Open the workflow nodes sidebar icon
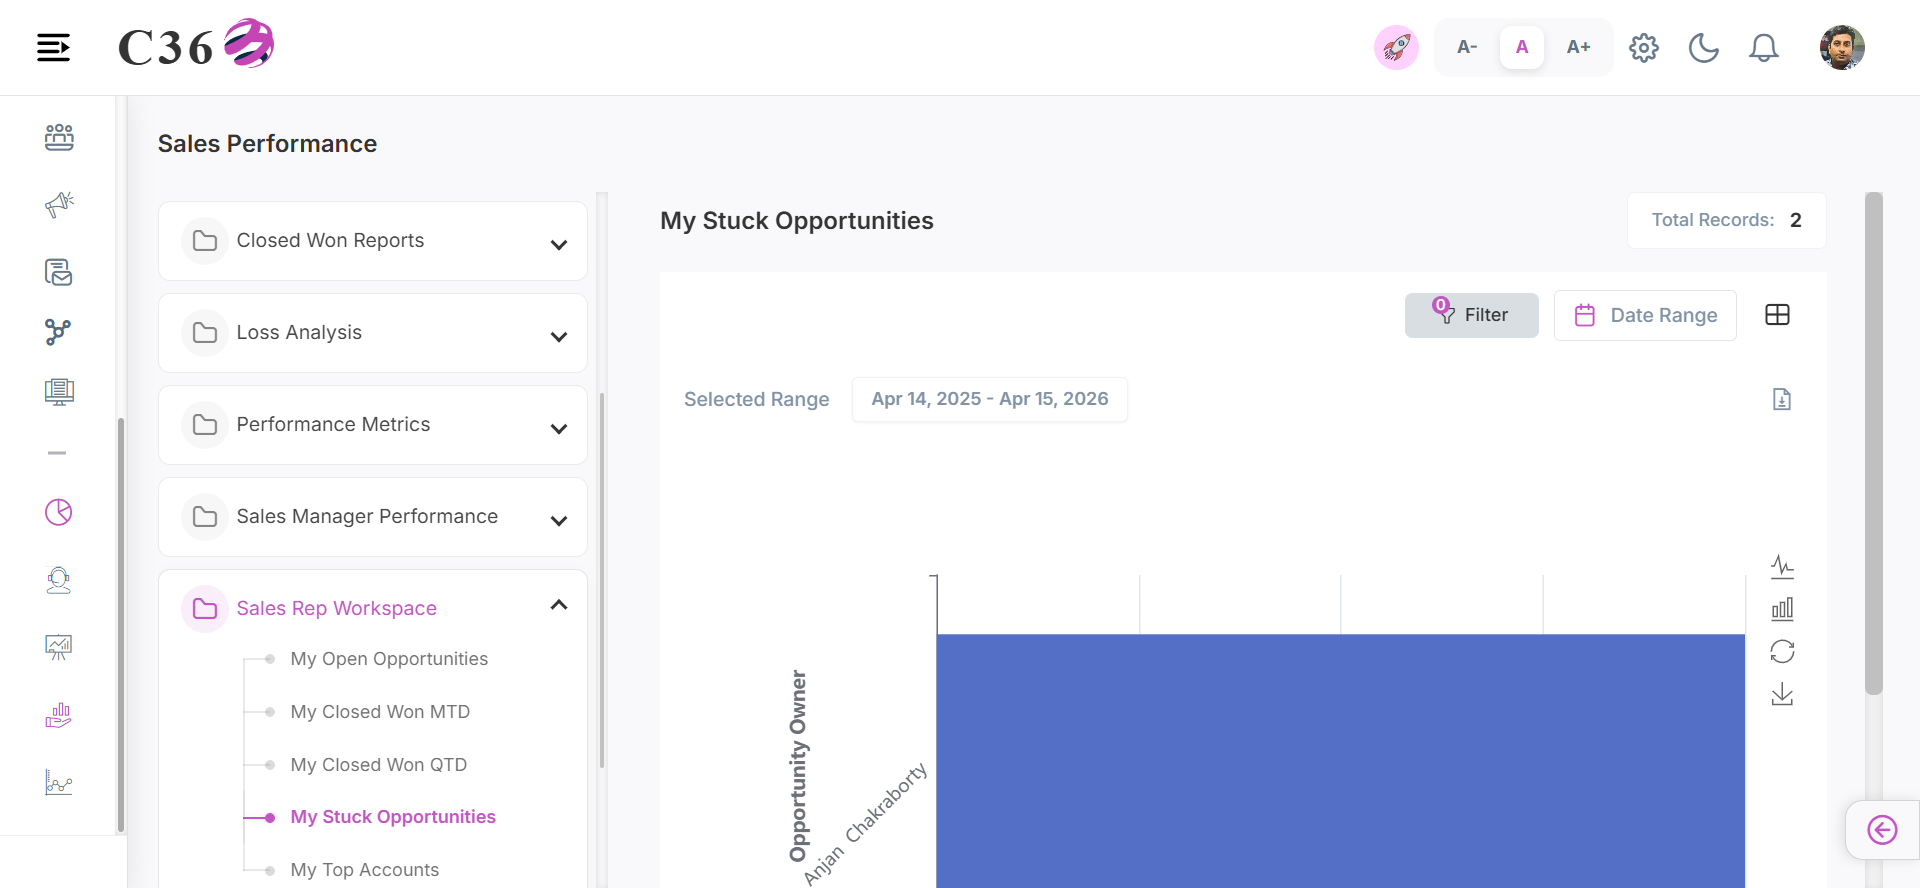 coord(58,332)
